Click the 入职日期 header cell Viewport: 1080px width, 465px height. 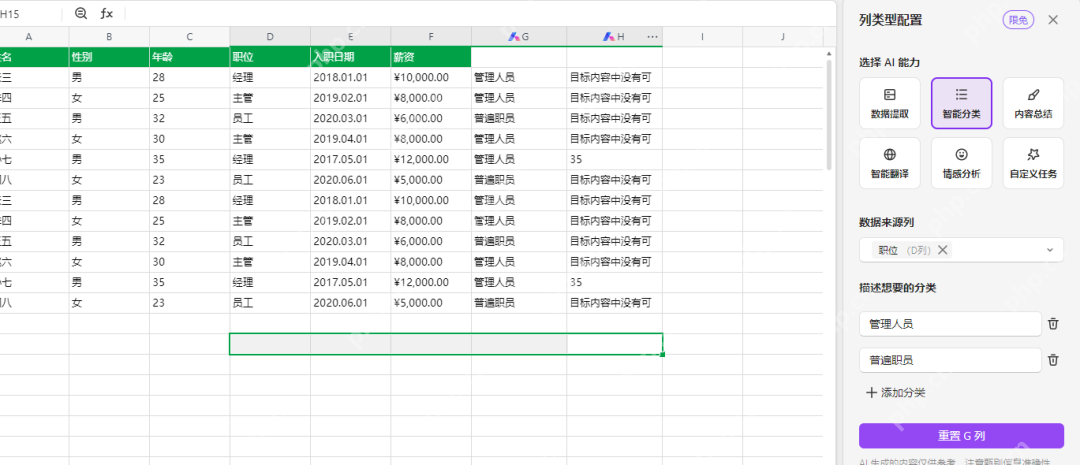351,57
